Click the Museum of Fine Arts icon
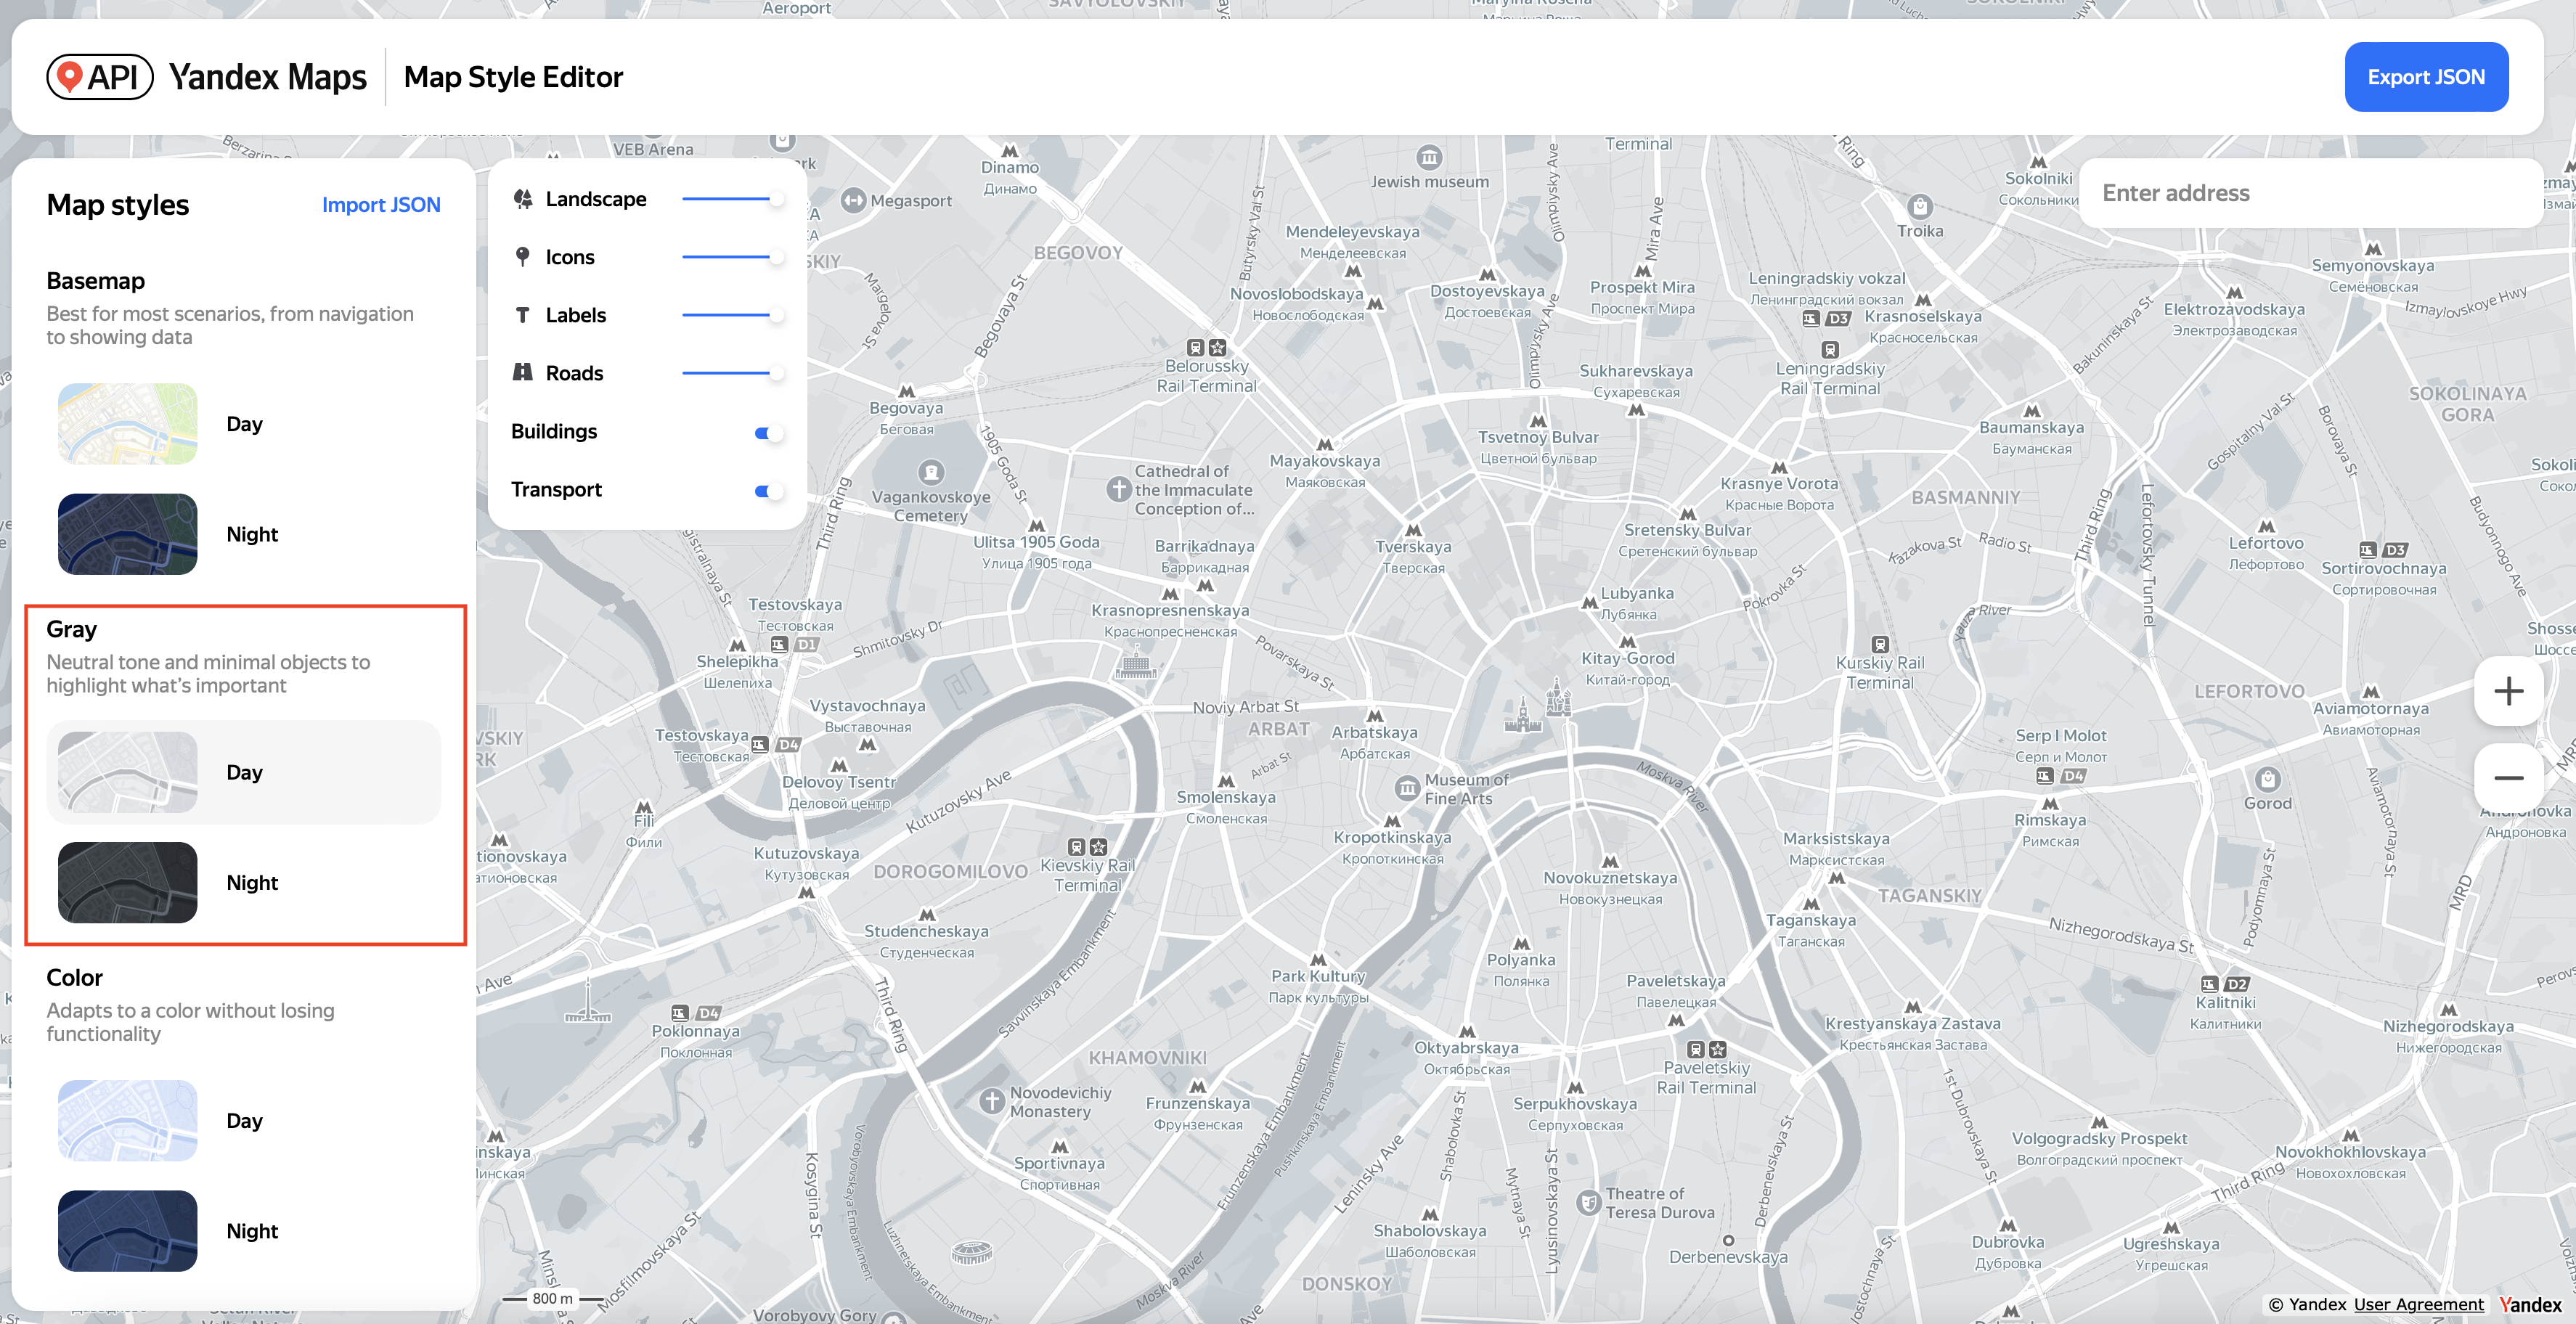2576x1324 pixels. pyautogui.click(x=1407, y=788)
